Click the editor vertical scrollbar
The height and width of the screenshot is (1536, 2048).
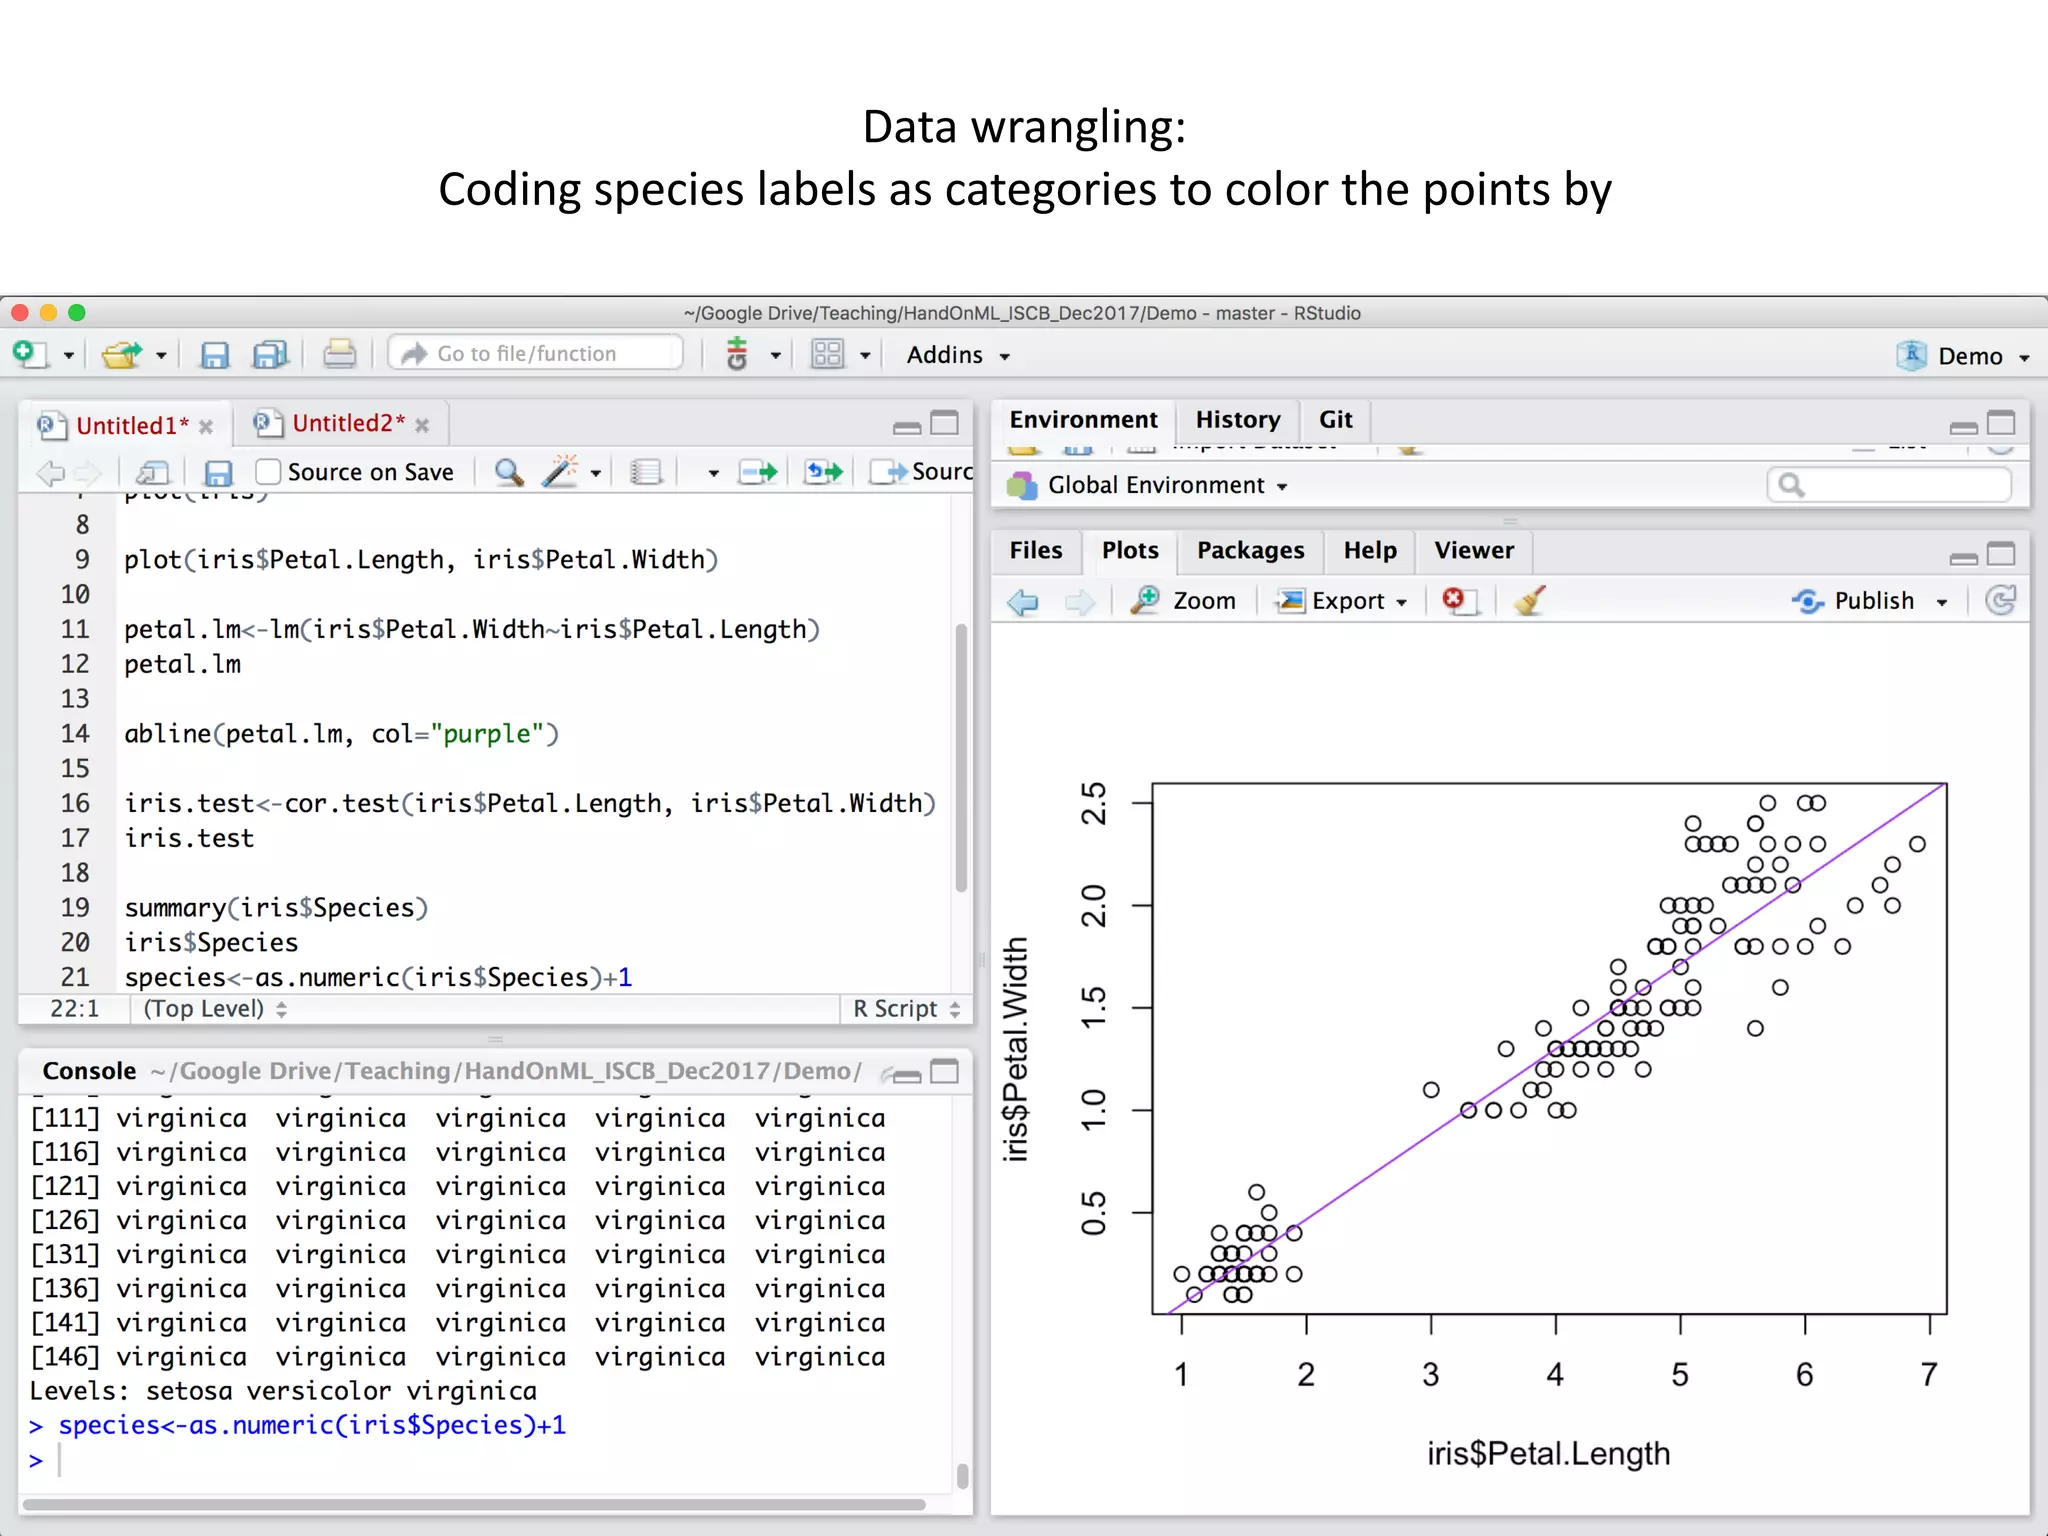[x=961, y=758]
